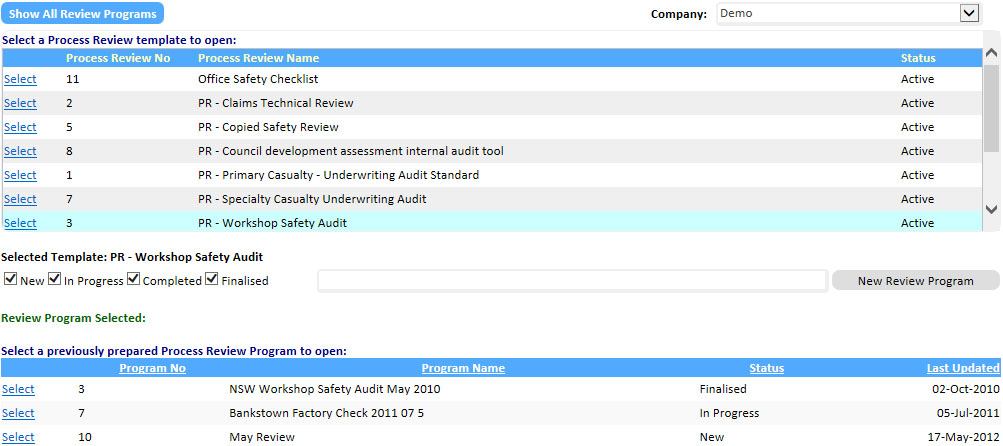Select PR - Claims Technical Review template
This screenshot has width=1003, height=446.
[x=20, y=103]
